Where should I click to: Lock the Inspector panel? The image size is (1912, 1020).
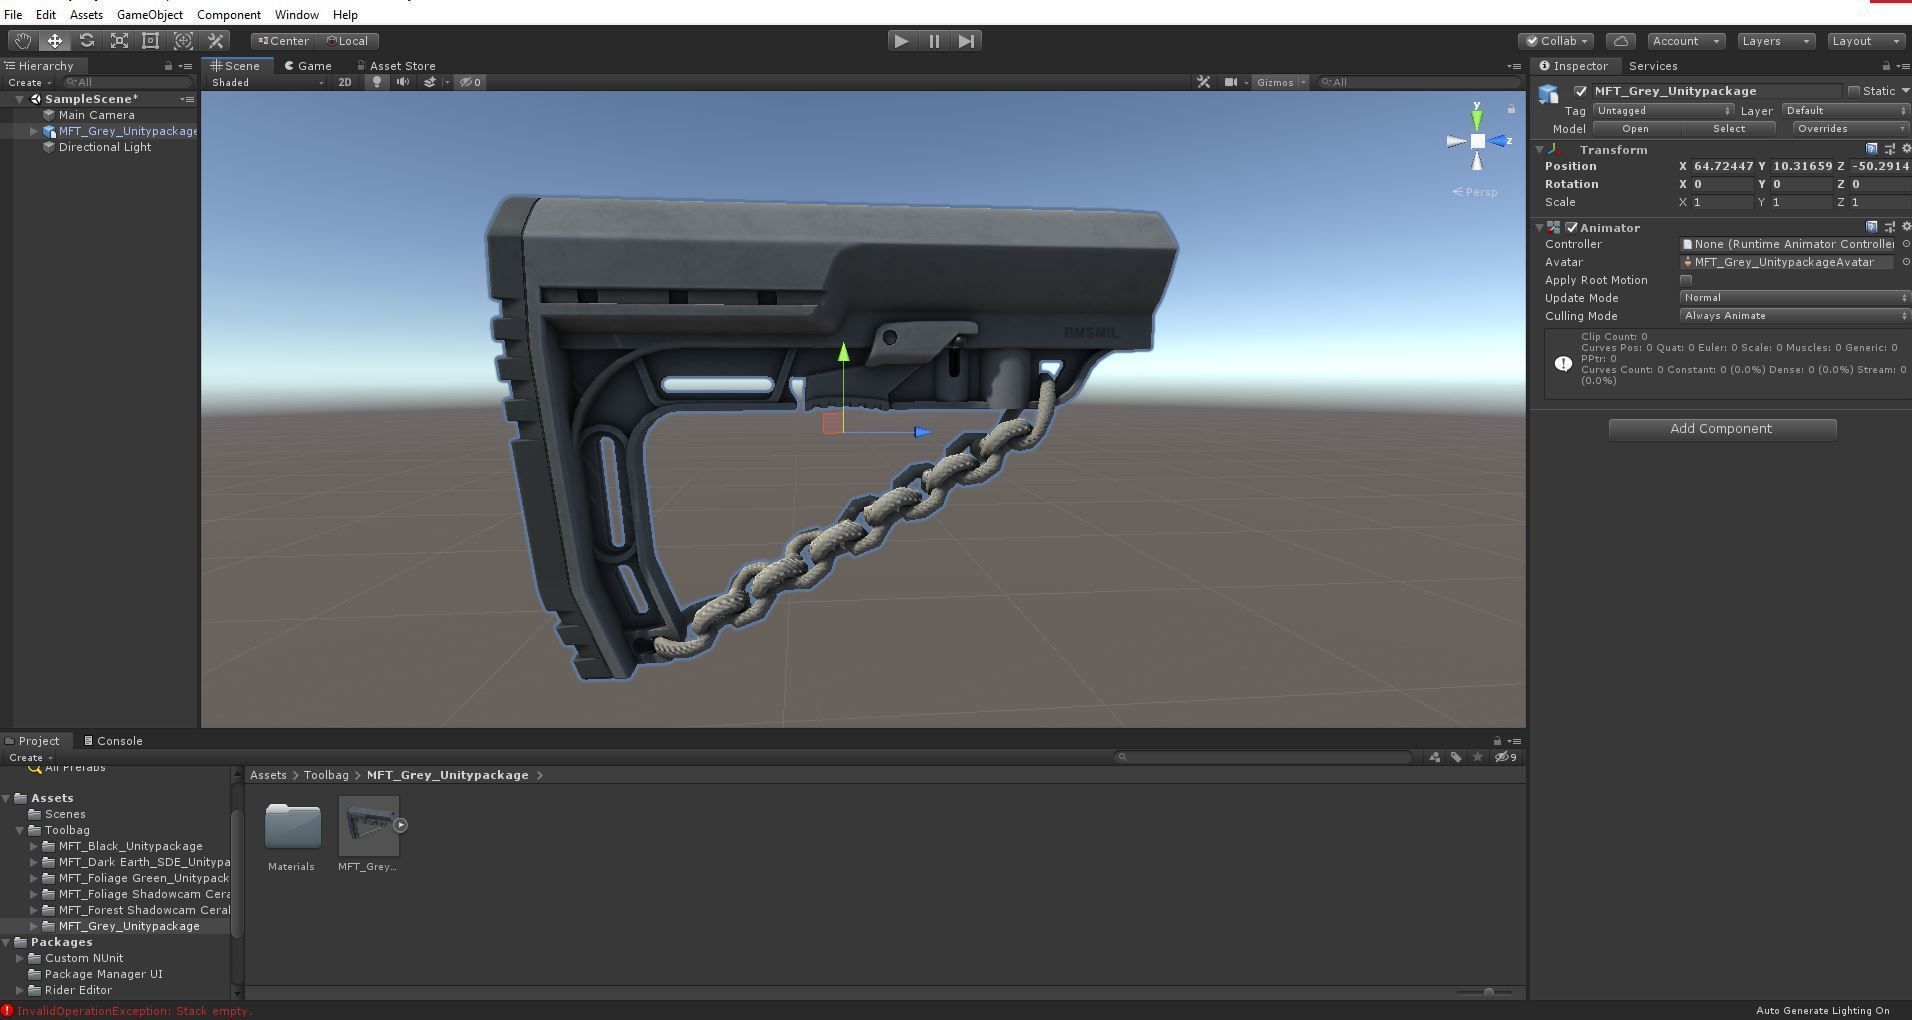pos(1886,66)
